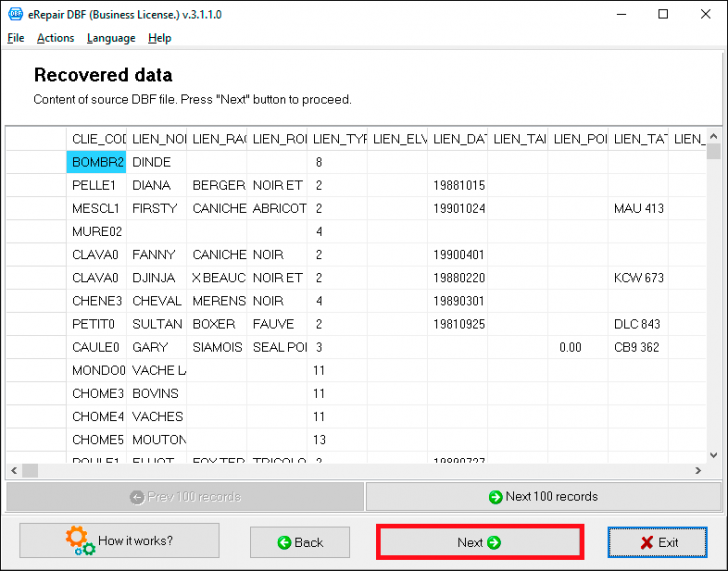This screenshot has height=571, width=728.
Task: Select the MESCL1 cell
Action: [x=96, y=208]
